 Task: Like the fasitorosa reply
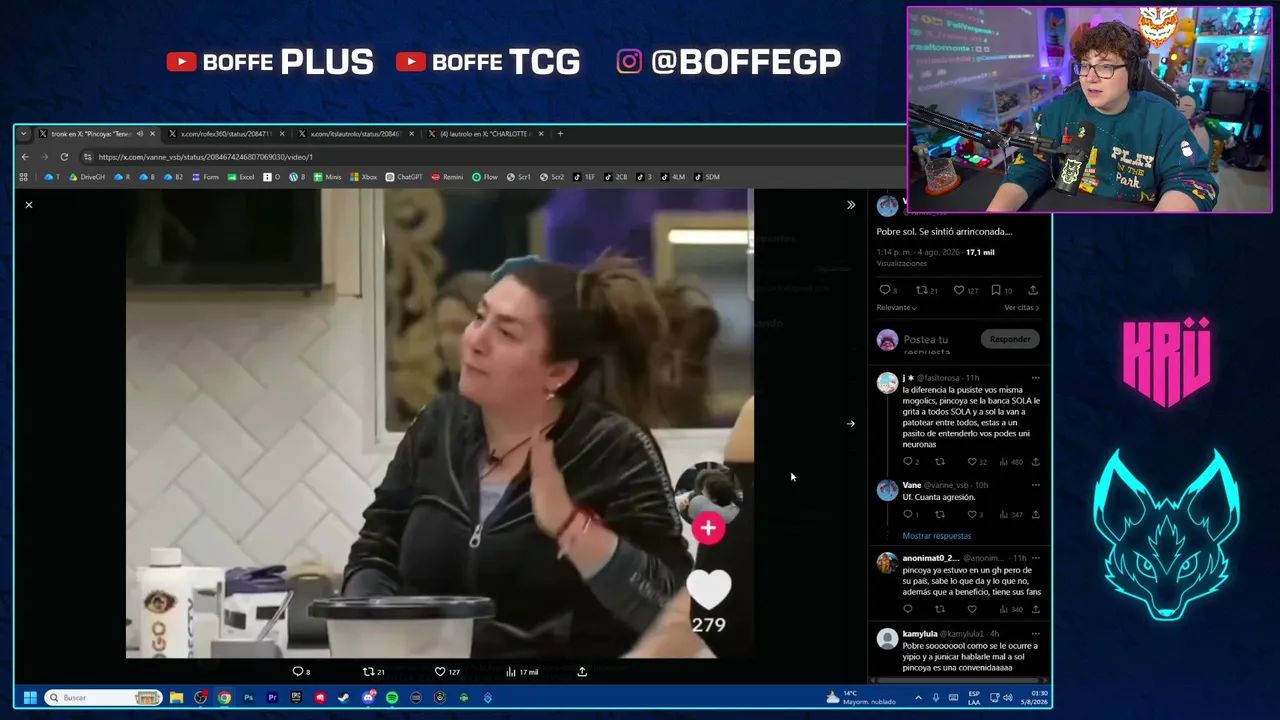pyautogui.click(x=972, y=462)
